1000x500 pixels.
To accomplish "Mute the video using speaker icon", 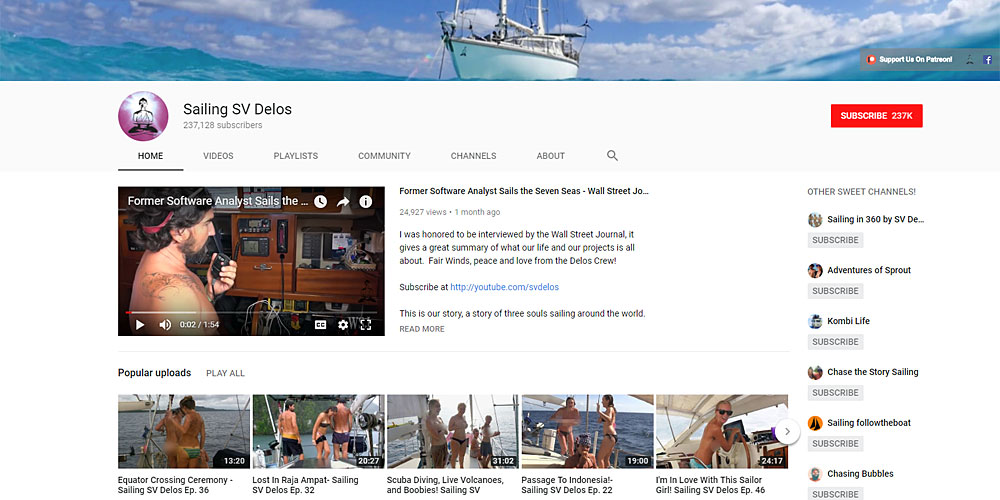I will 165,325.
